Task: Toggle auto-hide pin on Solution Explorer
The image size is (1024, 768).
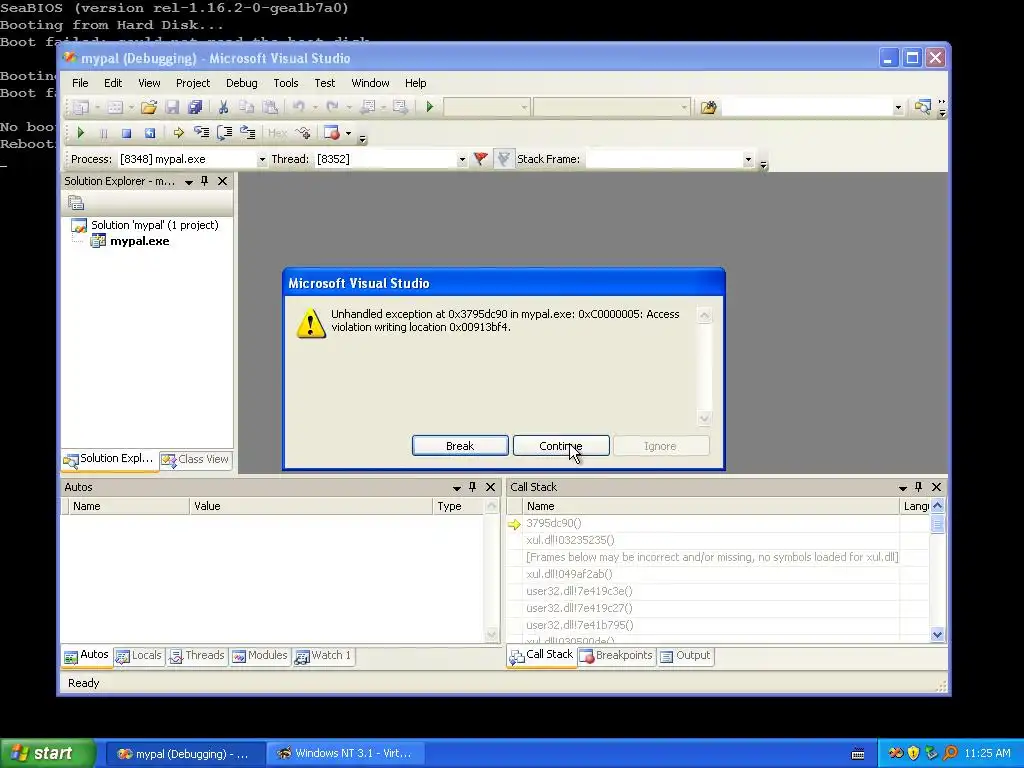Action: (x=204, y=181)
